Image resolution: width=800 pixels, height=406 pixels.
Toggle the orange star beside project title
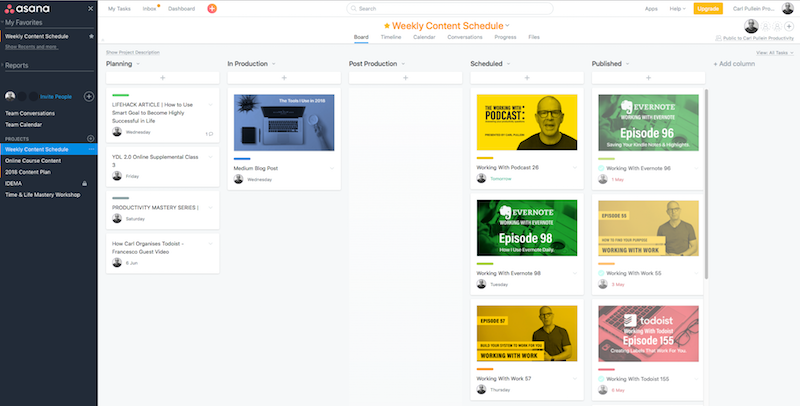tap(387, 26)
